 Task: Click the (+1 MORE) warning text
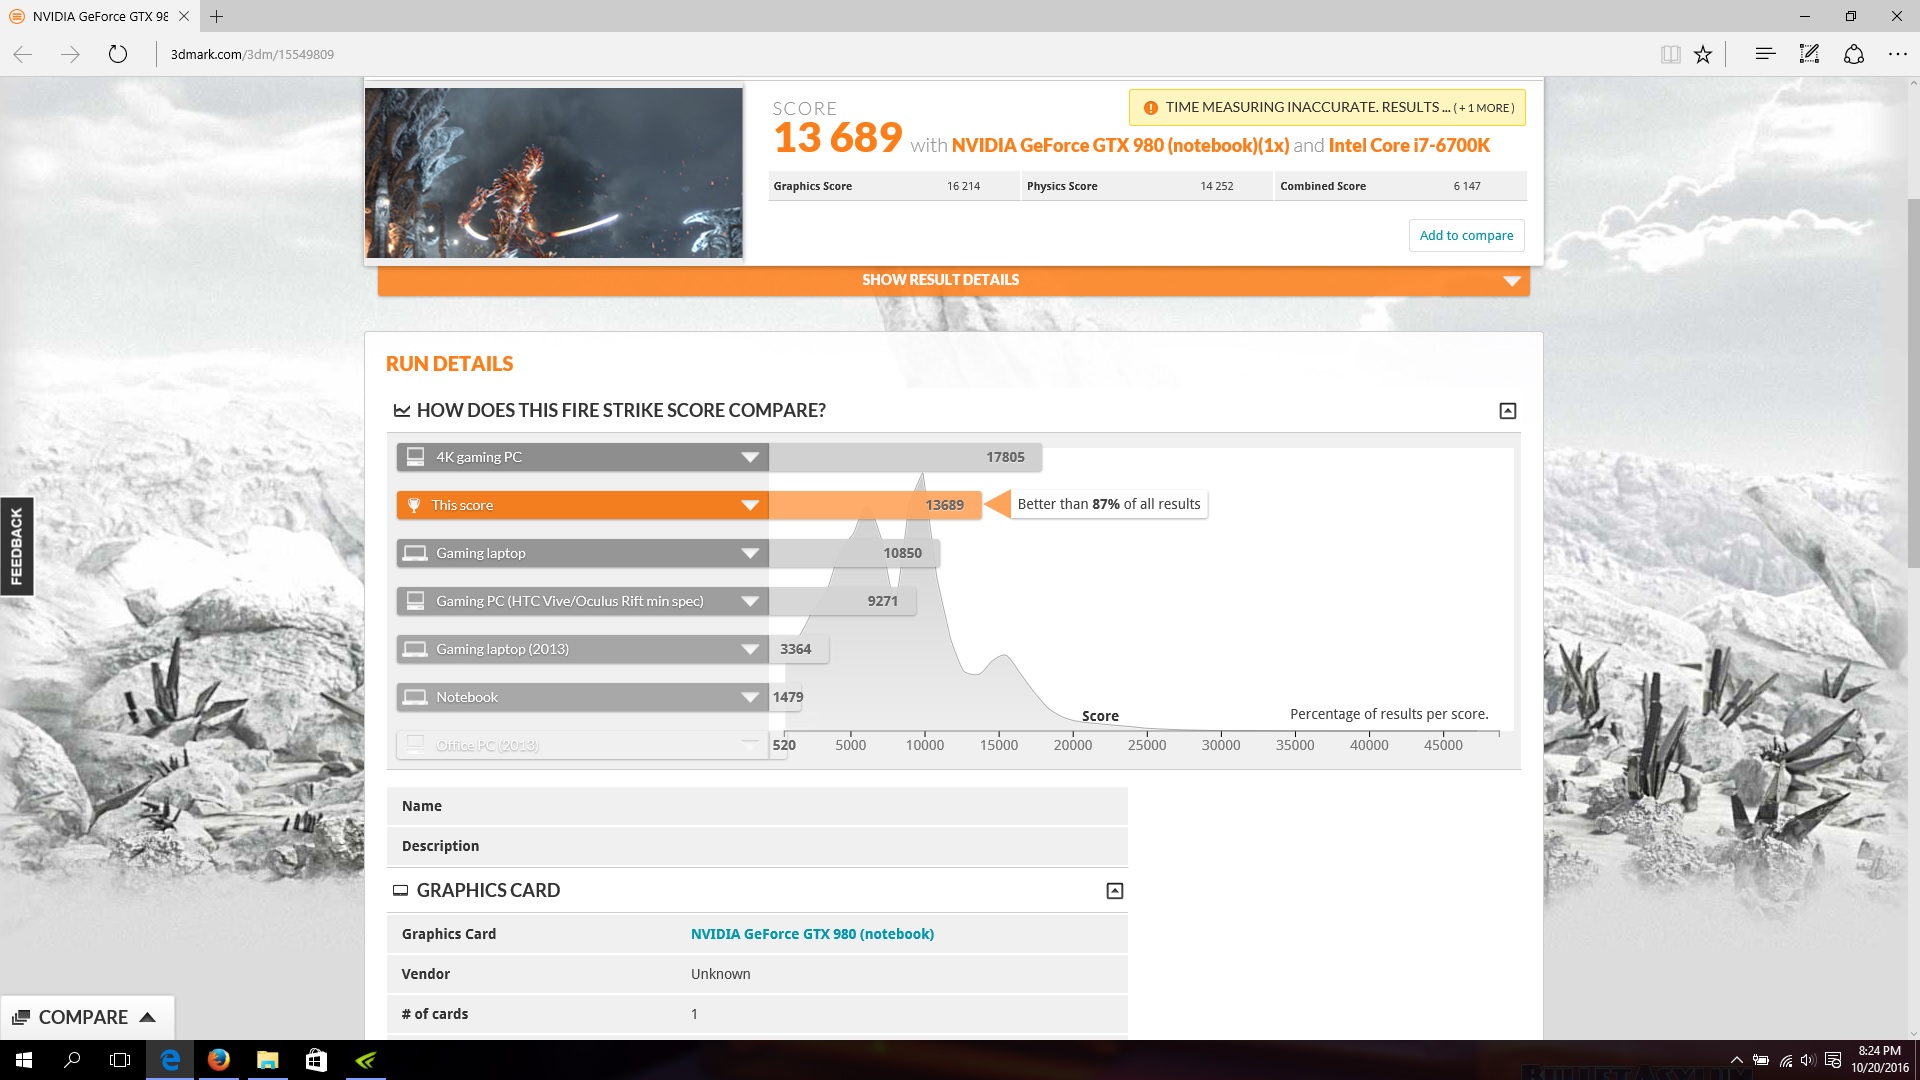(1484, 108)
